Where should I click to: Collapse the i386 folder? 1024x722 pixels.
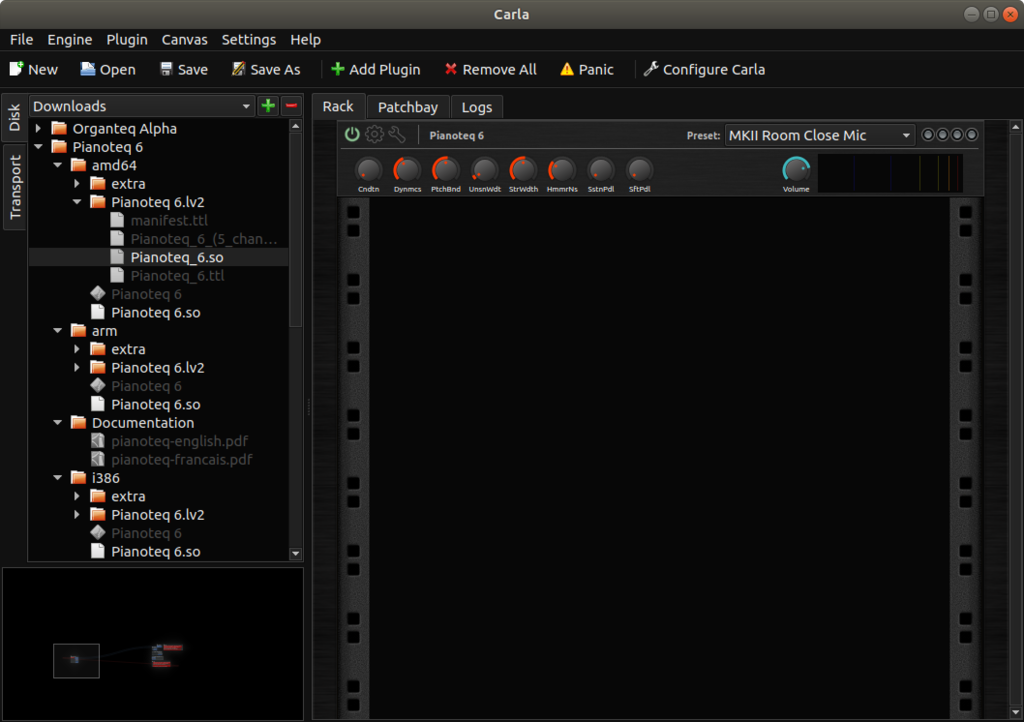(x=57, y=478)
